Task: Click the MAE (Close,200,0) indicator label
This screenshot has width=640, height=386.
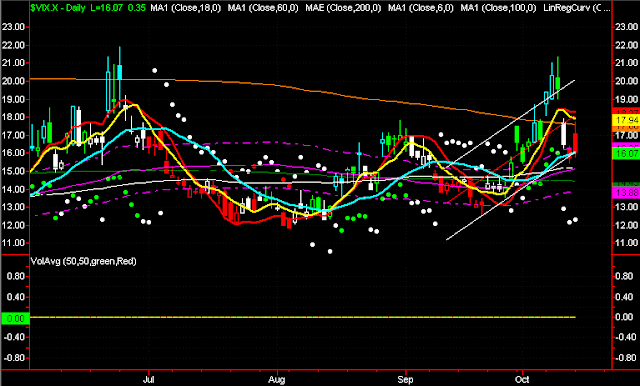Action: [343, 8]
